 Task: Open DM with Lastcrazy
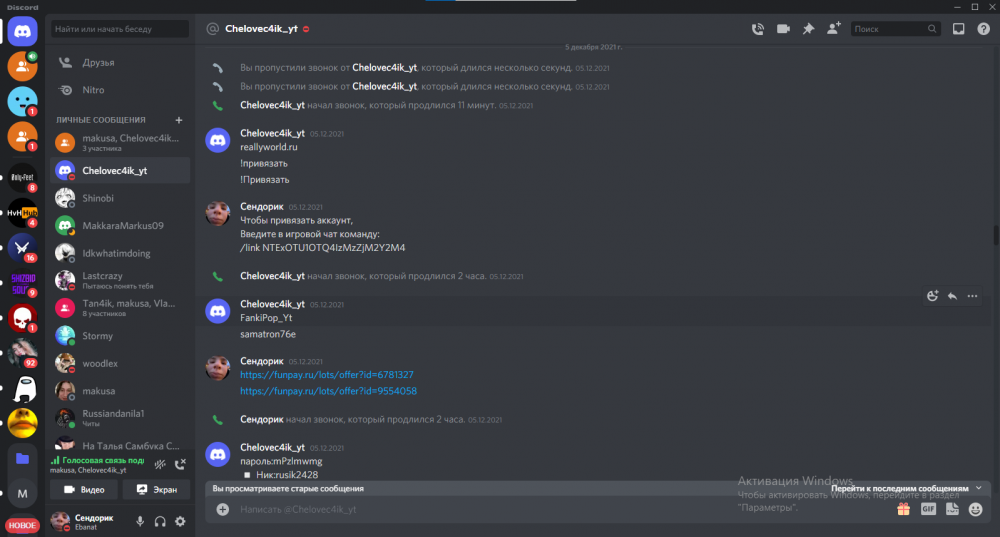coord(120,281)
